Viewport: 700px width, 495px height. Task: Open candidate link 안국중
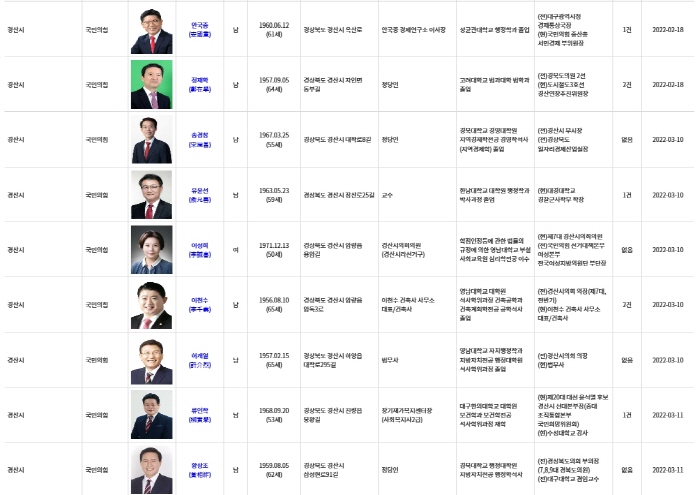pos(200,30)
